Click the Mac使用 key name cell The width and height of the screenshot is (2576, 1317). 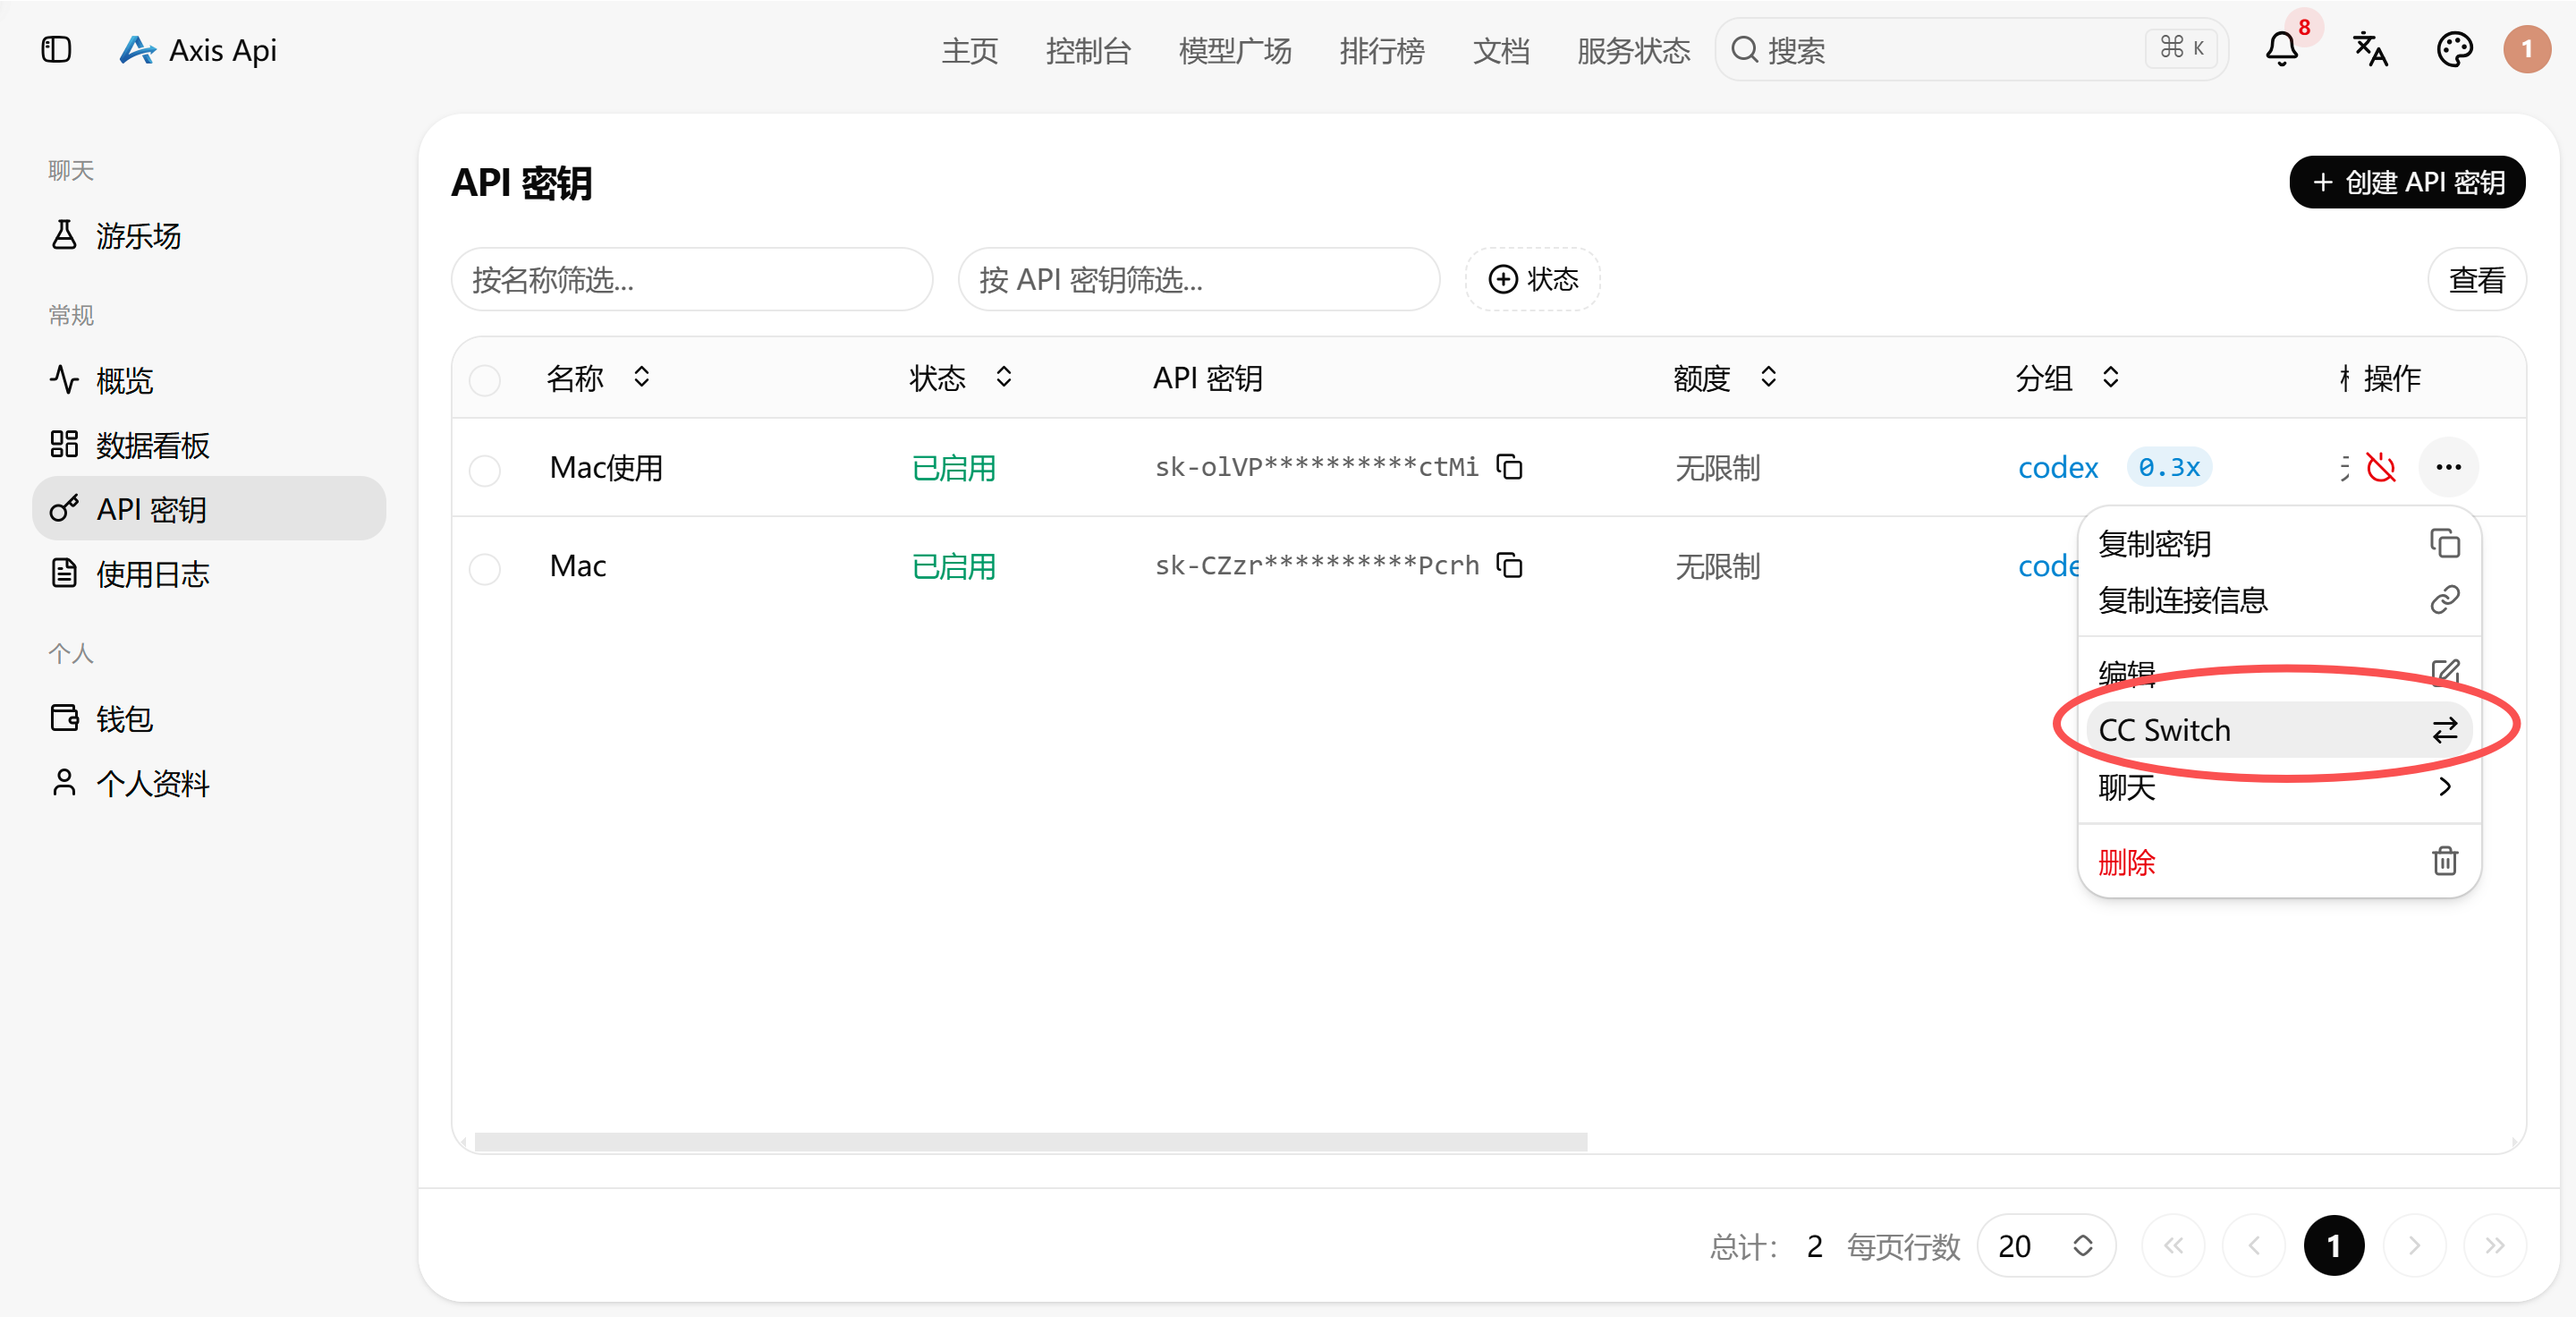(x=606, y=467)
